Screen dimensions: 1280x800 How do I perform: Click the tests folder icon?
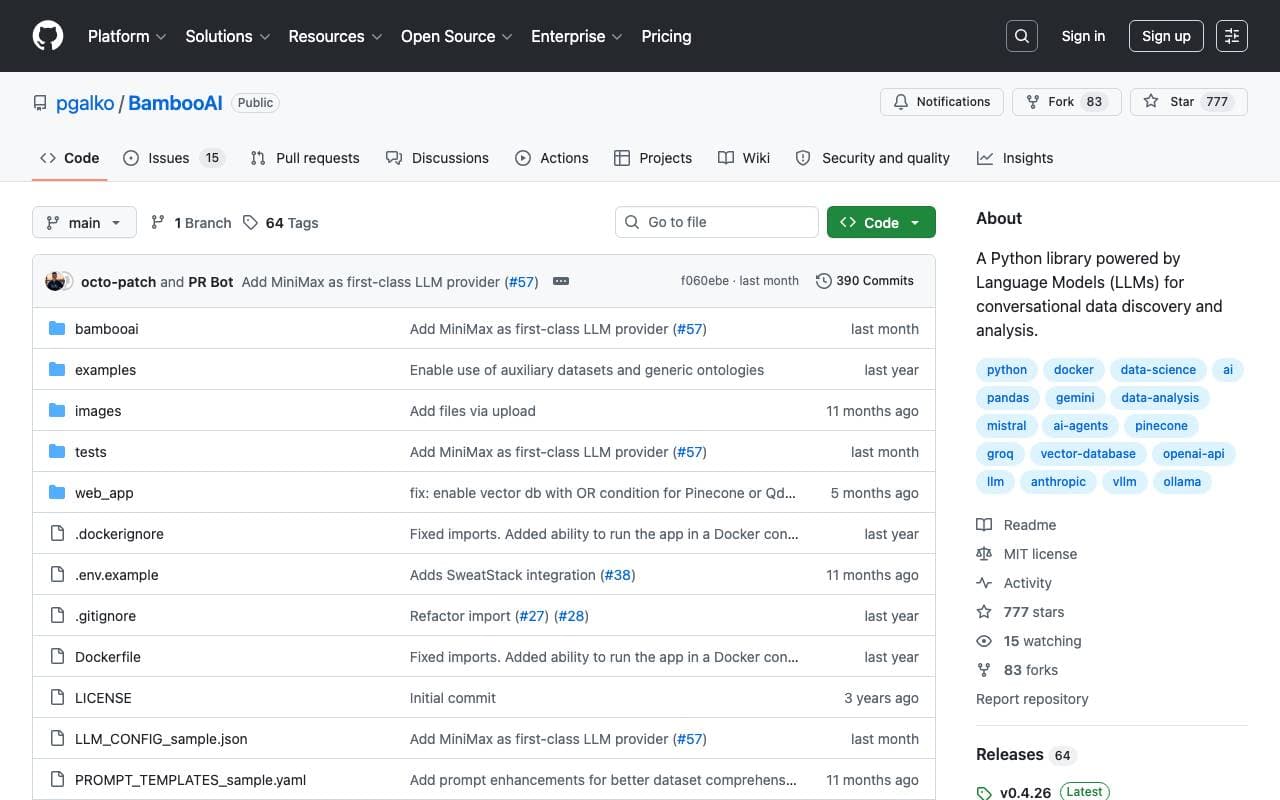pos(57,452)
